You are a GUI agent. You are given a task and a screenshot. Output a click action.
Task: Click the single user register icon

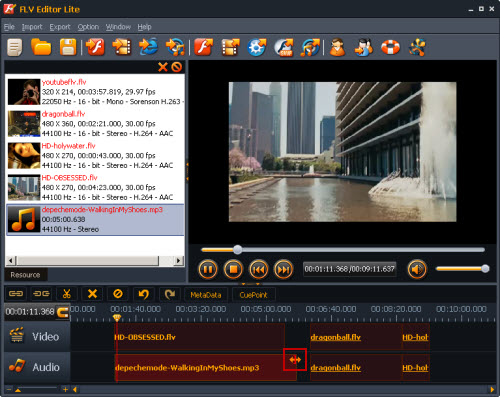tap(337, 47)
